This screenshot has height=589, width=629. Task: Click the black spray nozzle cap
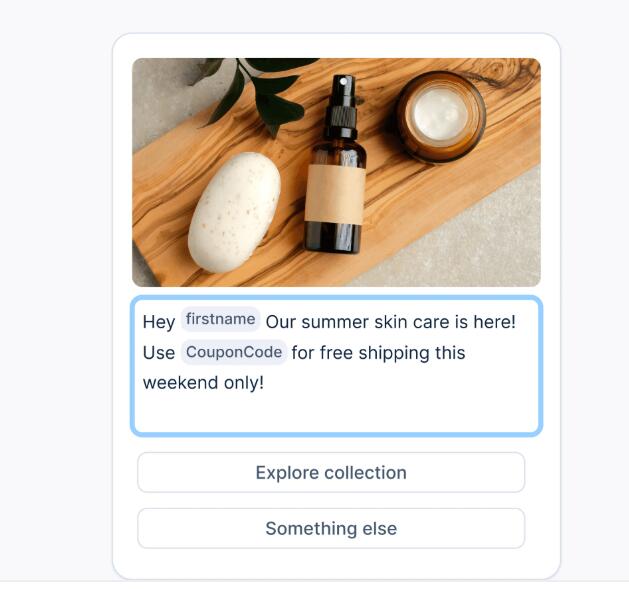pyautogui.click(x=341, y=107)
